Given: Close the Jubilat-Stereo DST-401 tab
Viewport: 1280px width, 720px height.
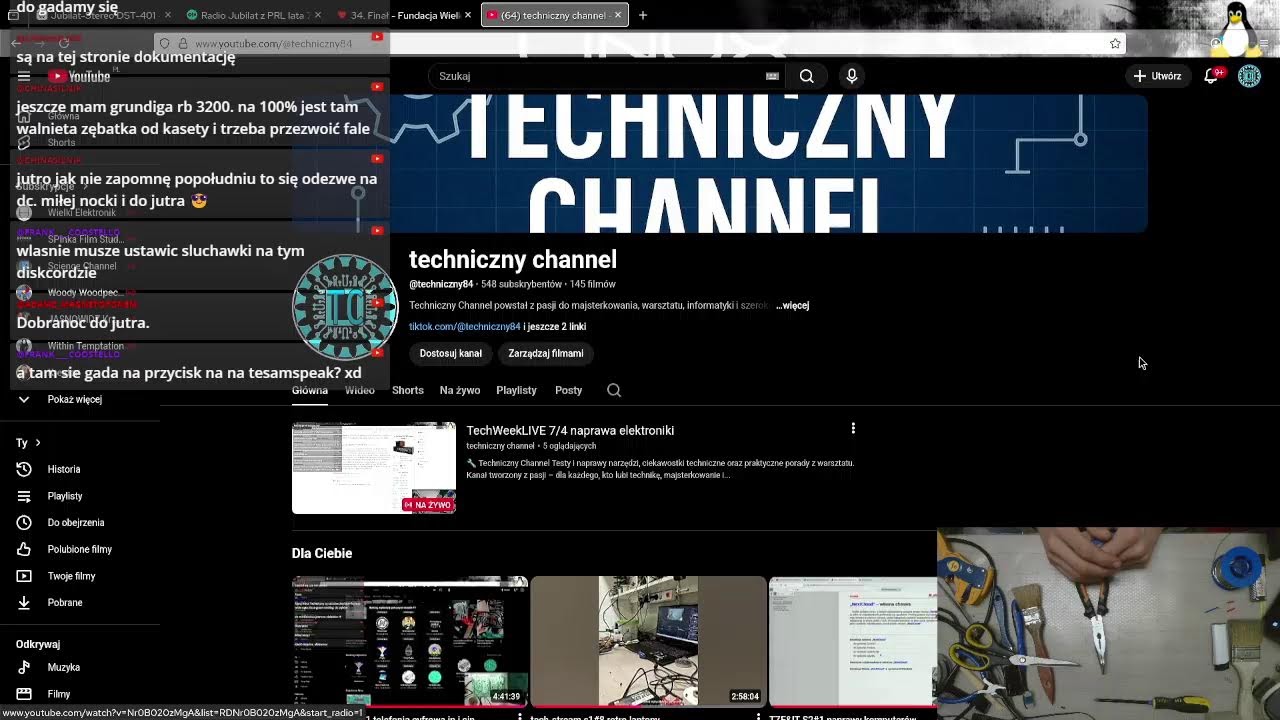Looking at the screenshot, I should tap(167, 15).
